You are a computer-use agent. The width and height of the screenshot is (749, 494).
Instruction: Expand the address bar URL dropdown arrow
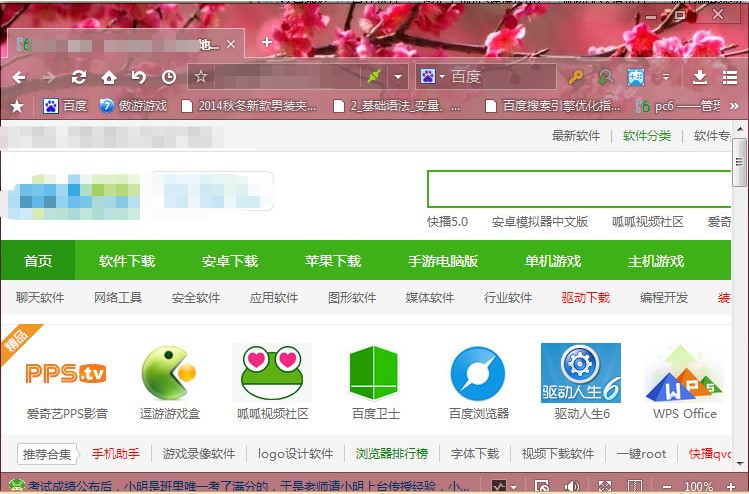pos(398,77)
